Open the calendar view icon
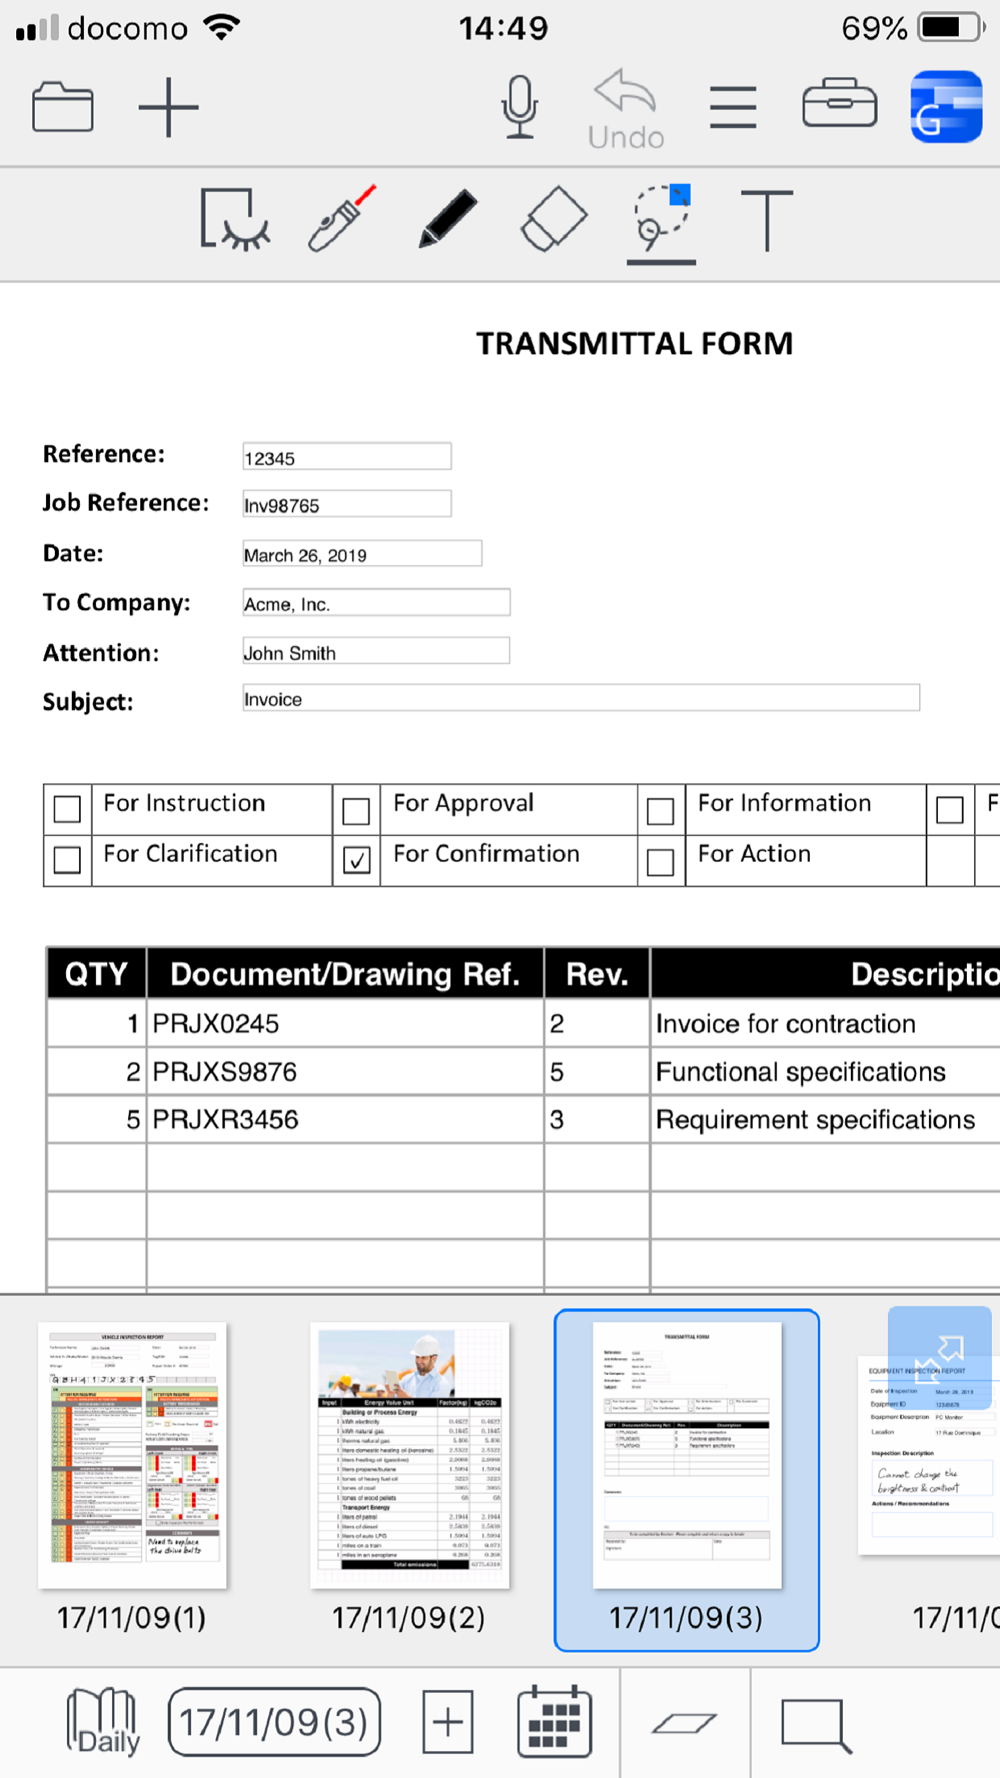This screenshot has height=1778, width=1000. click(554, 1721)
